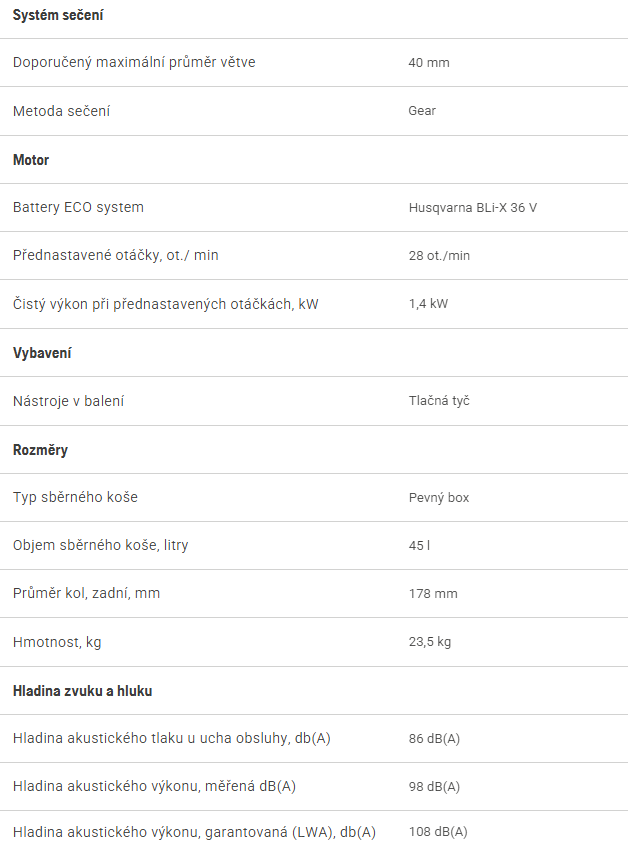This screenshot has width=628, height=857.
Task: Click the 40 mm value
Action: point(429,63)
